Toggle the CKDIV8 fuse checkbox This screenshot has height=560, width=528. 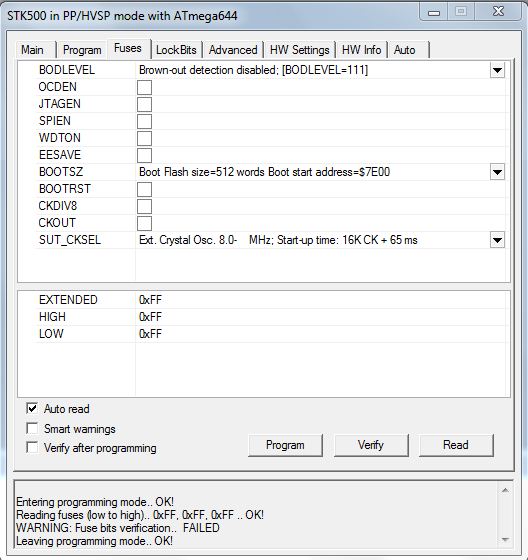(144, 206)
